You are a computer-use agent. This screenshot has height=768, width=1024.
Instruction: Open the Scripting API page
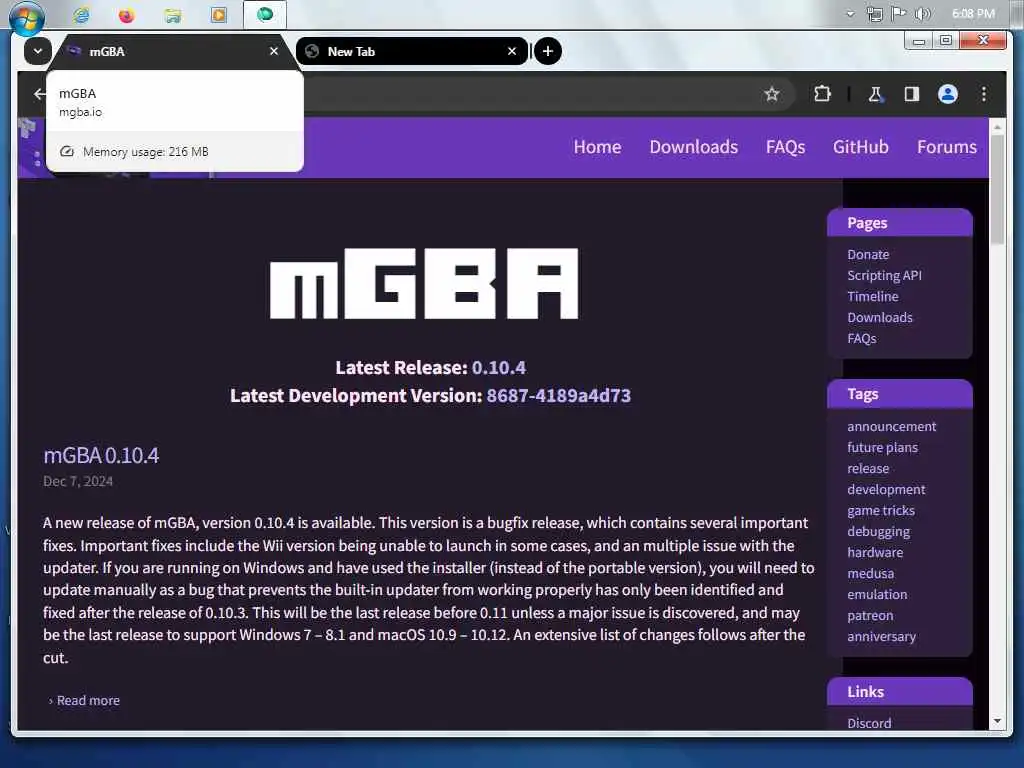pos(884,275)
